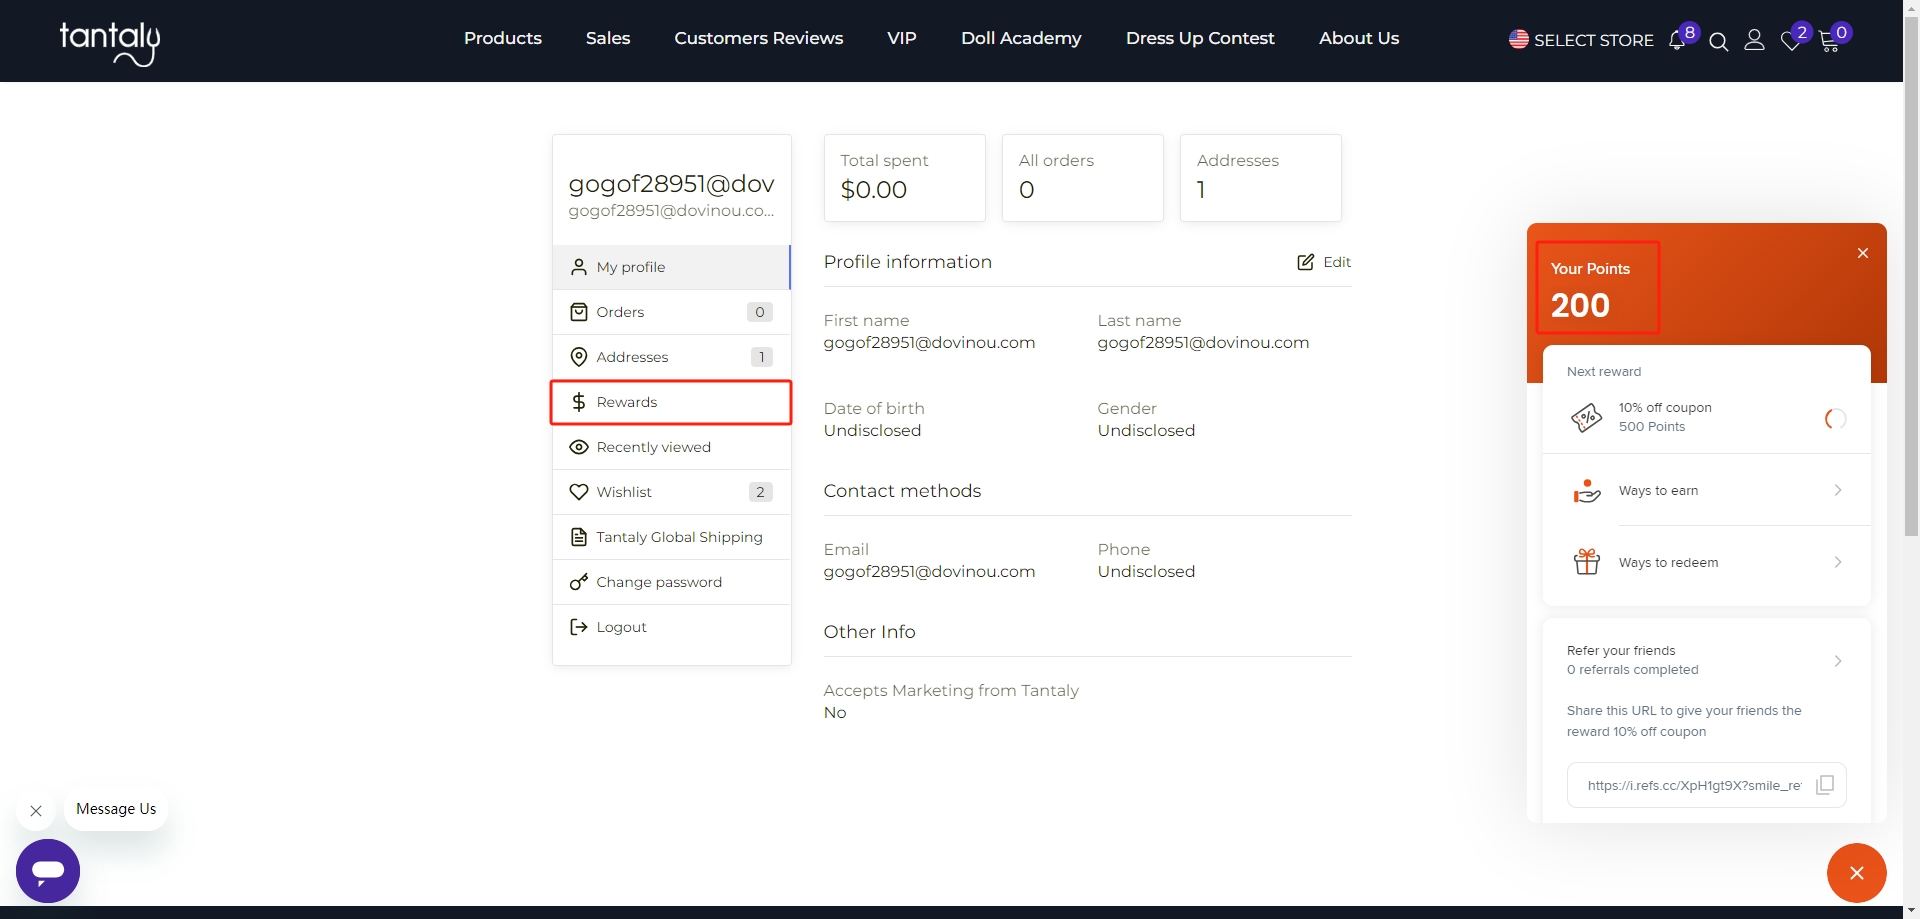The image size is (1920, 919).
Task: Click the Wishlist count badge 2
Action: coord(760,492)
